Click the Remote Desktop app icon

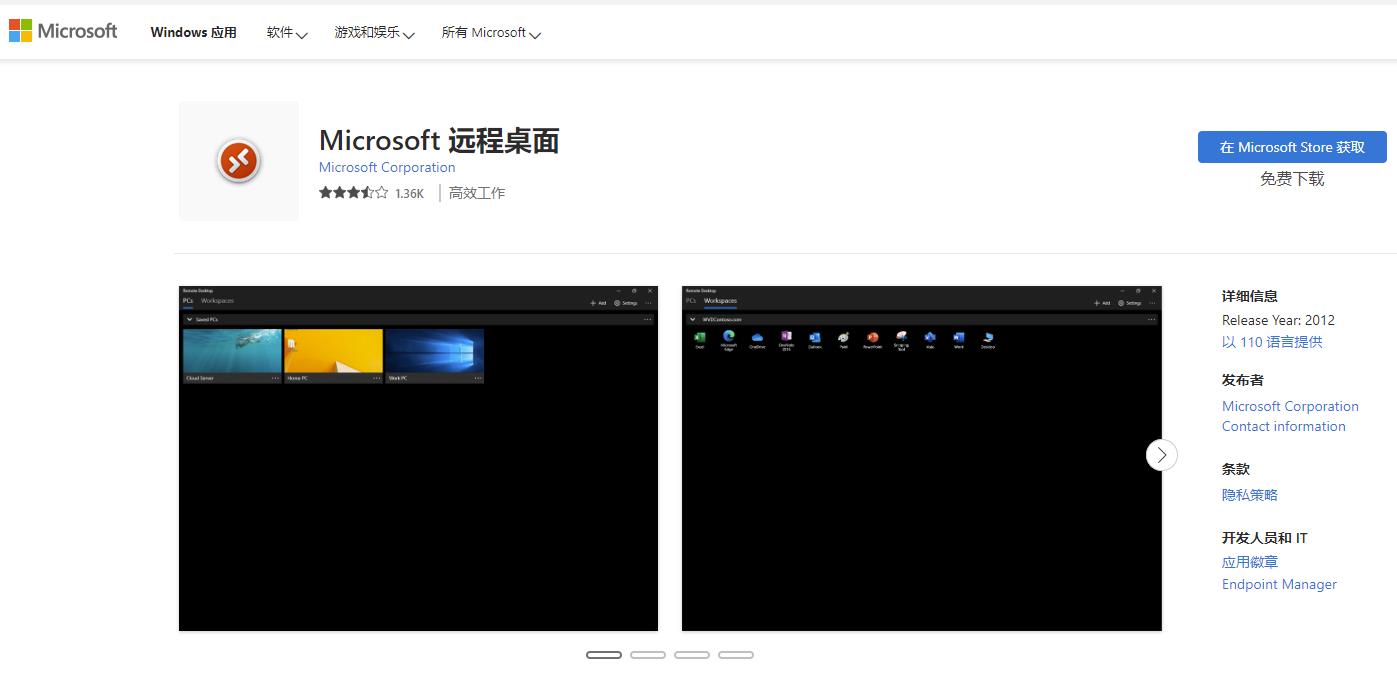pyautogui.click(x=239, y=161)
